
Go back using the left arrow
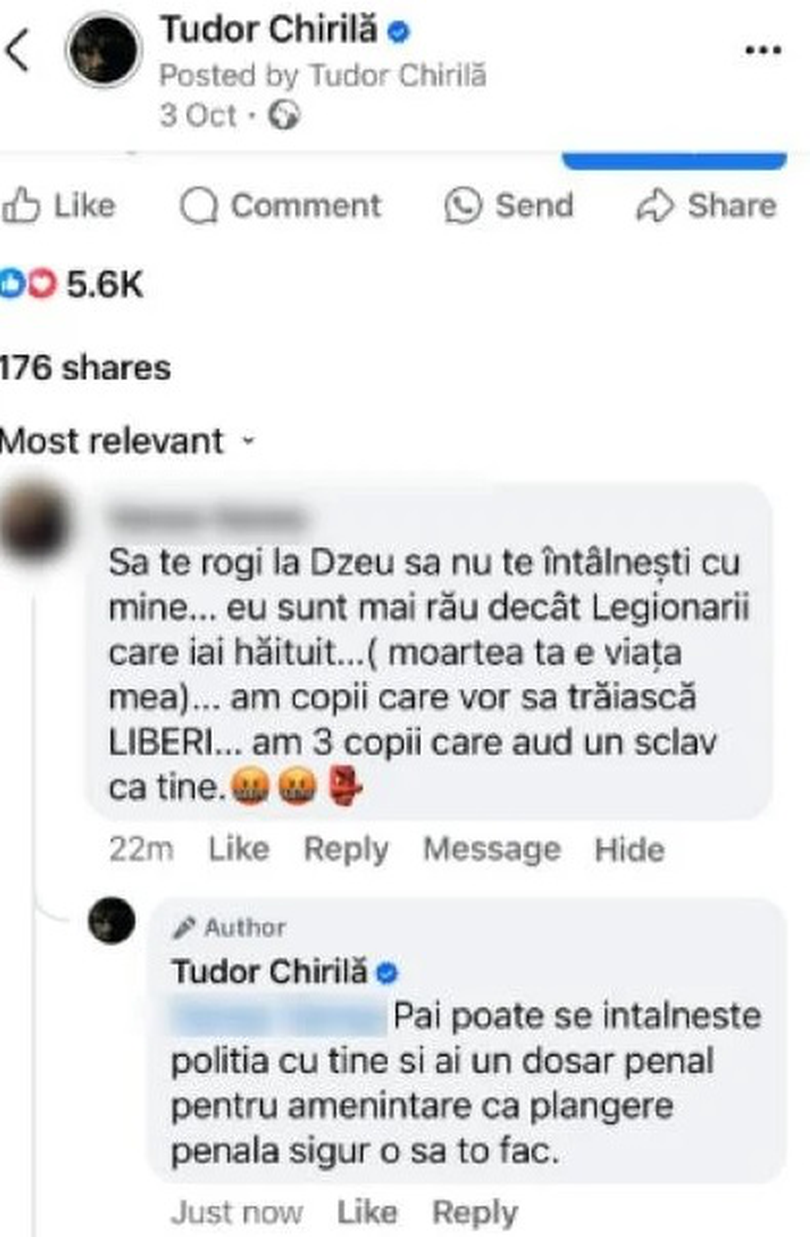point(19,52)
